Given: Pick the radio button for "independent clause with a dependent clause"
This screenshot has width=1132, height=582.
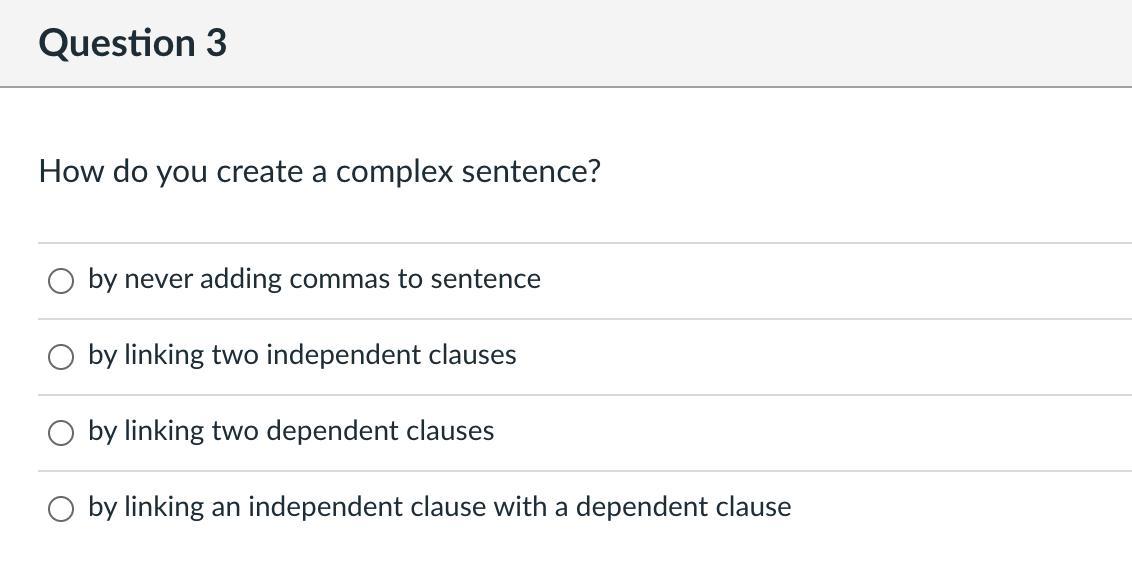Looking at the screenshot, I should (x=61, y=509).
